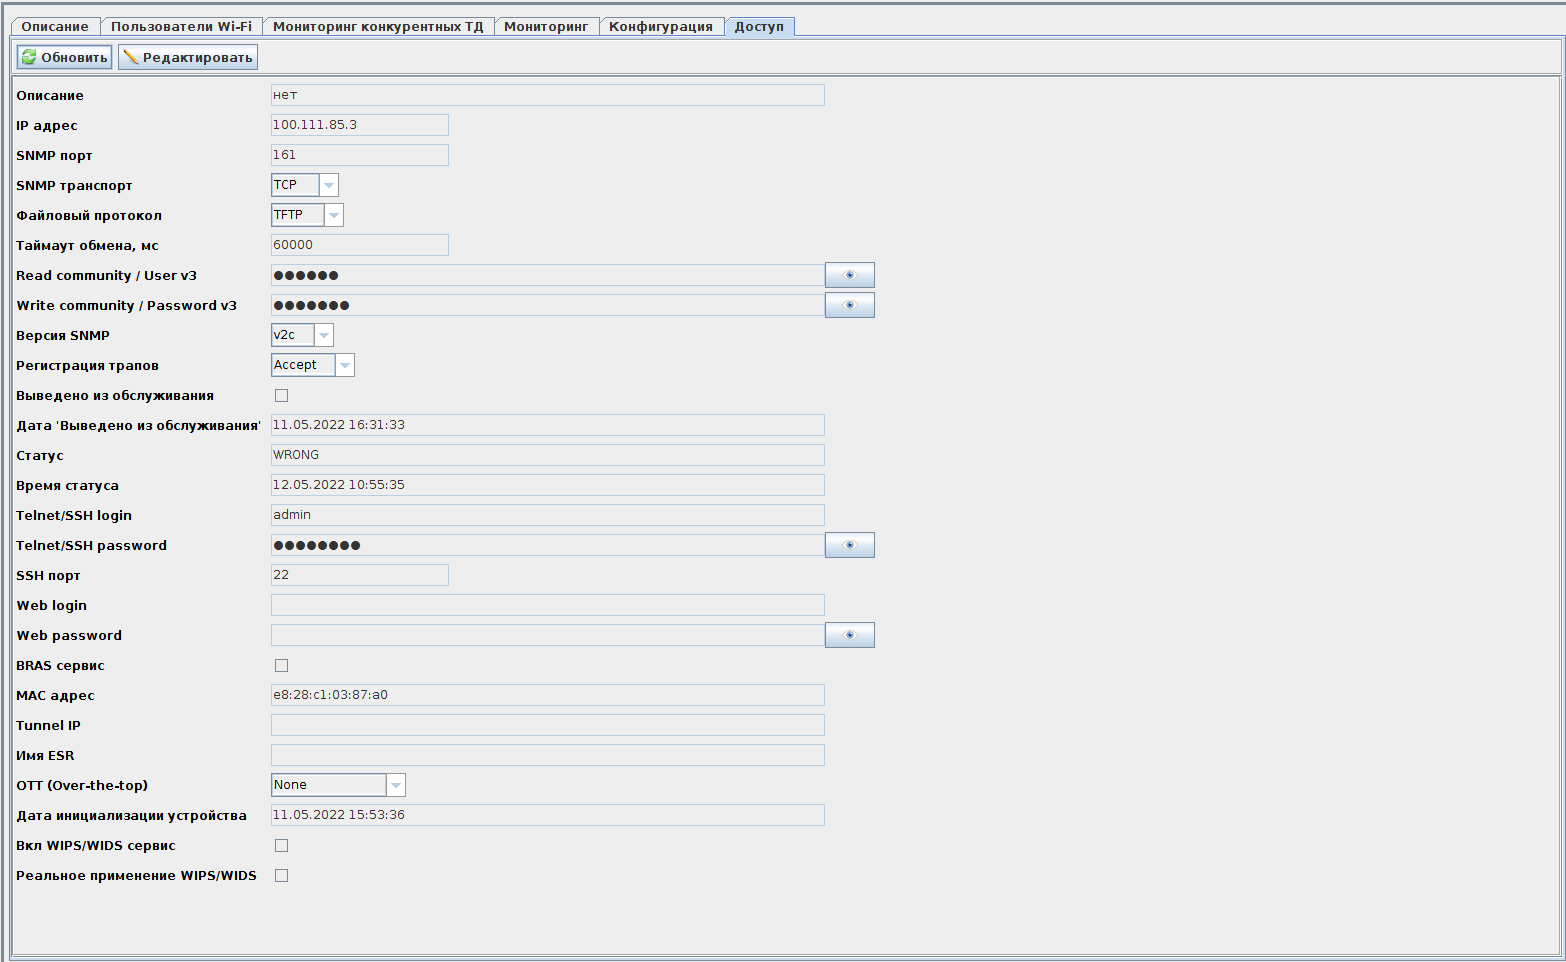Check the Вкл WIPS/WIDS сервис box
The height and width of the screenshot is (962, 1566).
coord(282,846)
